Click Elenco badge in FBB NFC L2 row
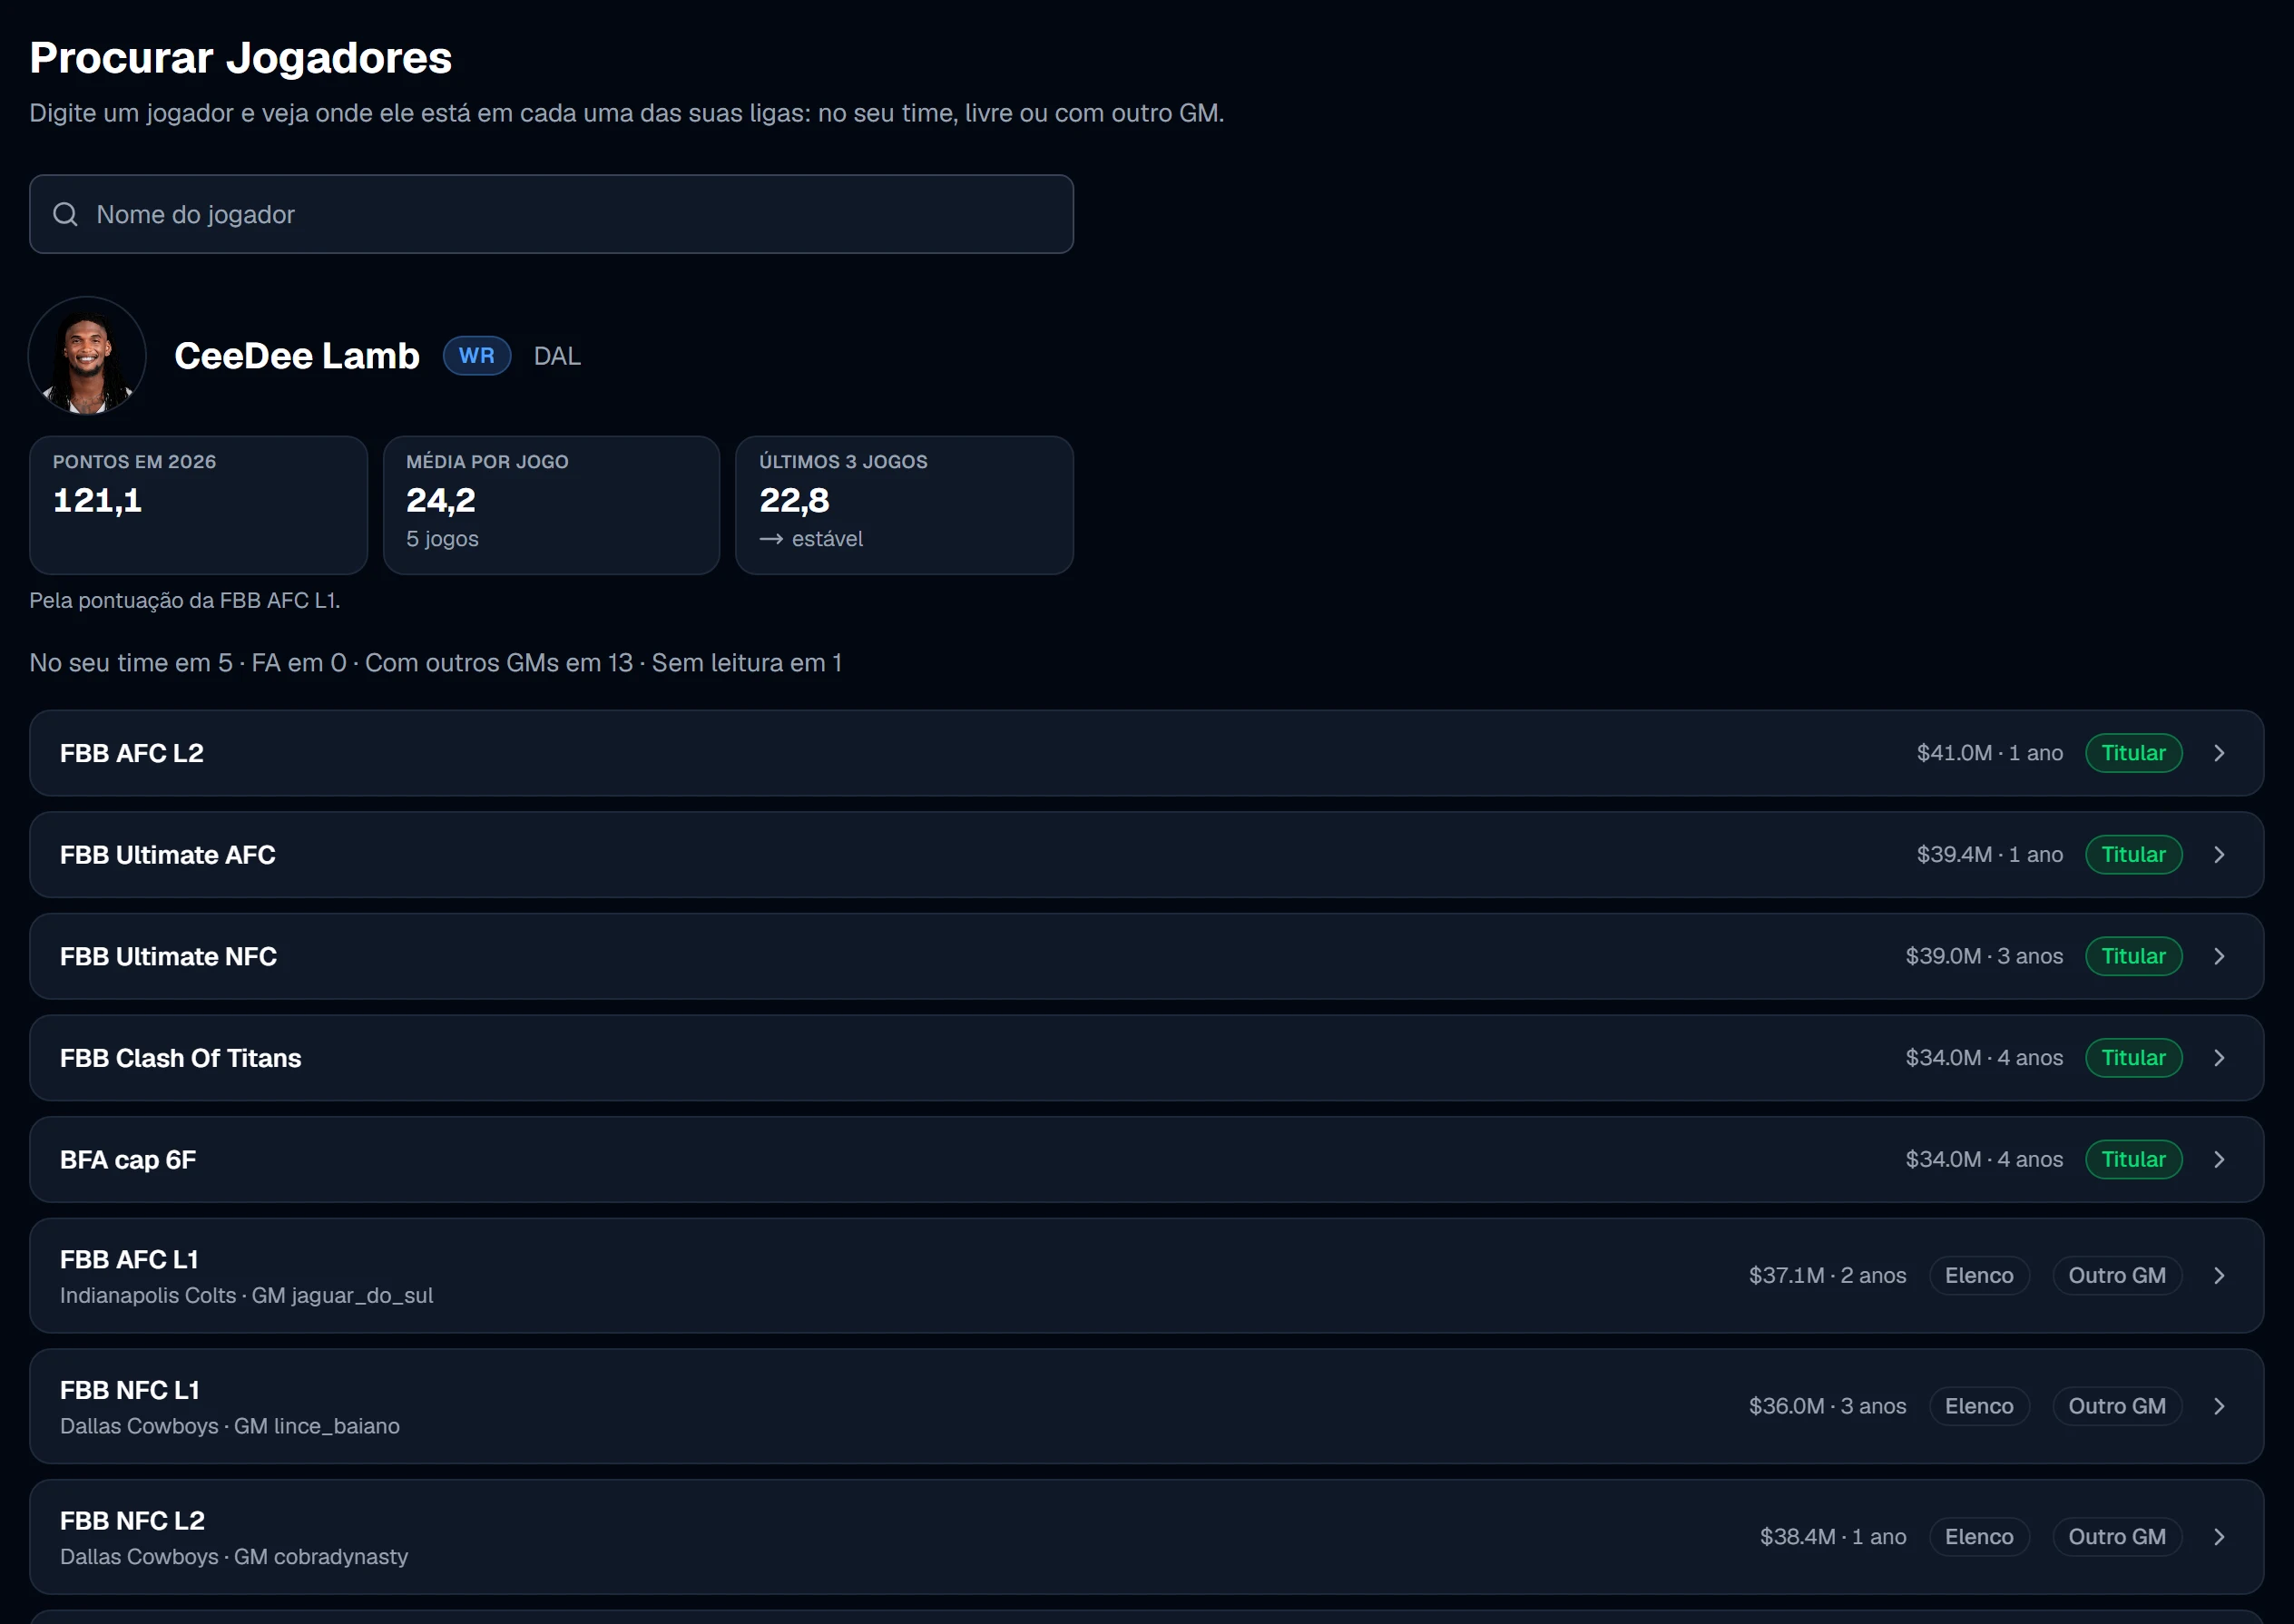This screenshot has height=1624, width=2294. point(1978,1537)
